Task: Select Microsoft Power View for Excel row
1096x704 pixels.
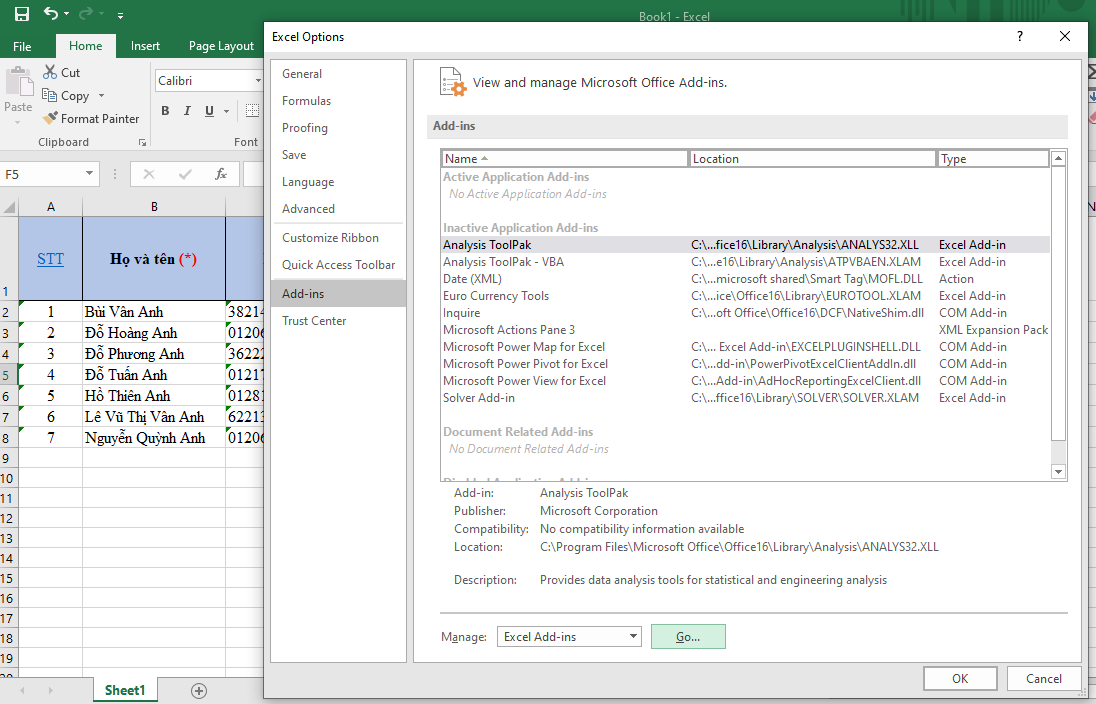Action: click(746, 381)
